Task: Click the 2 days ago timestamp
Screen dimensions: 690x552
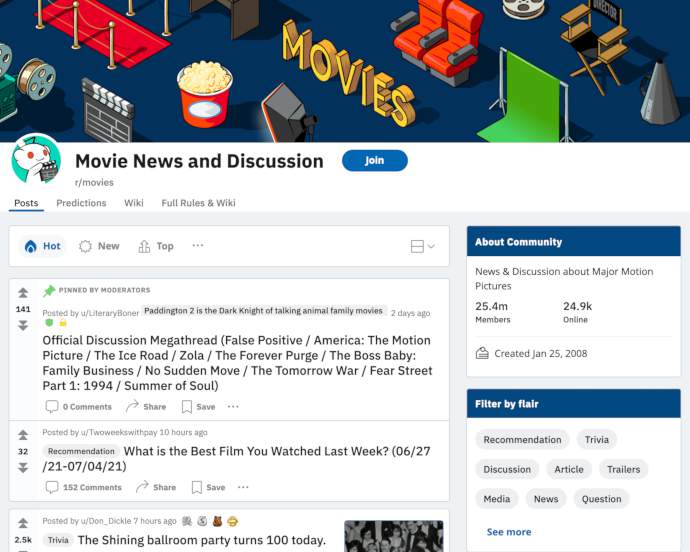Action: pyautogui.click(x=410, y=313)
